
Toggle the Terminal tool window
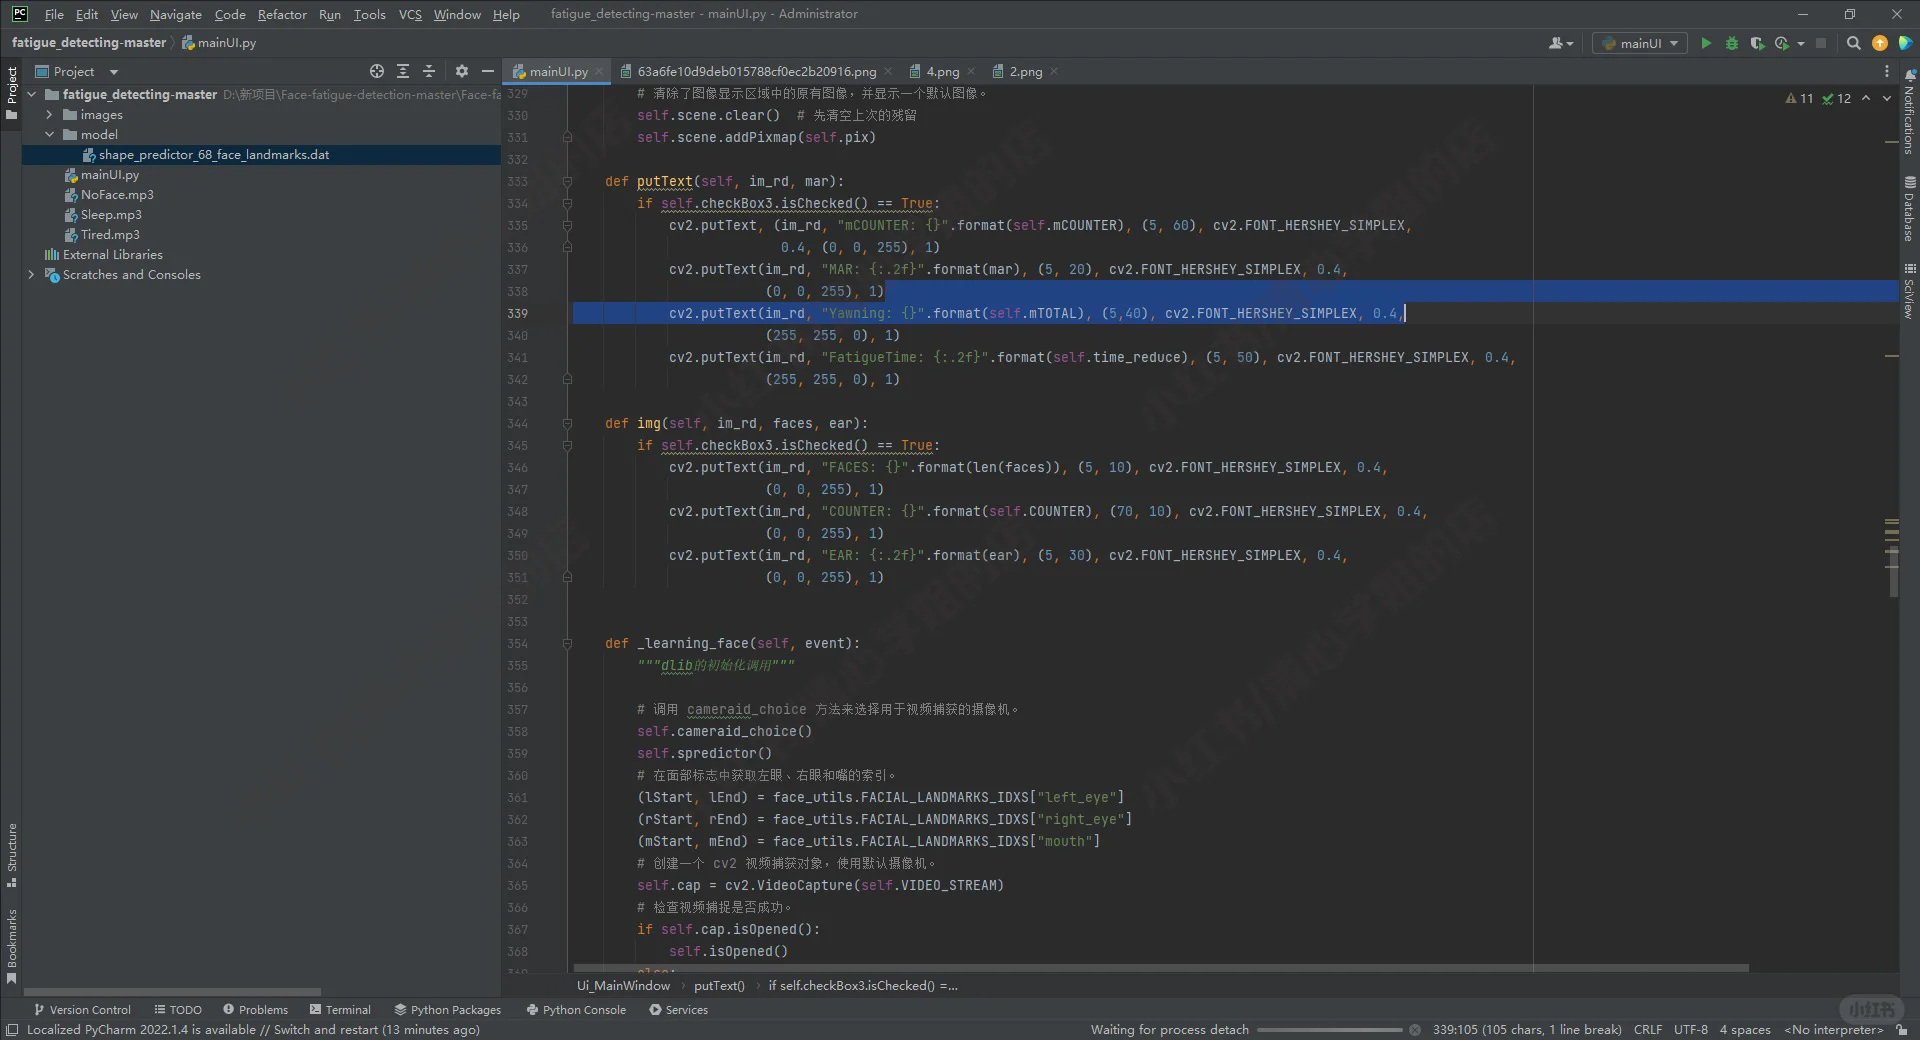tap(340, 1009)
